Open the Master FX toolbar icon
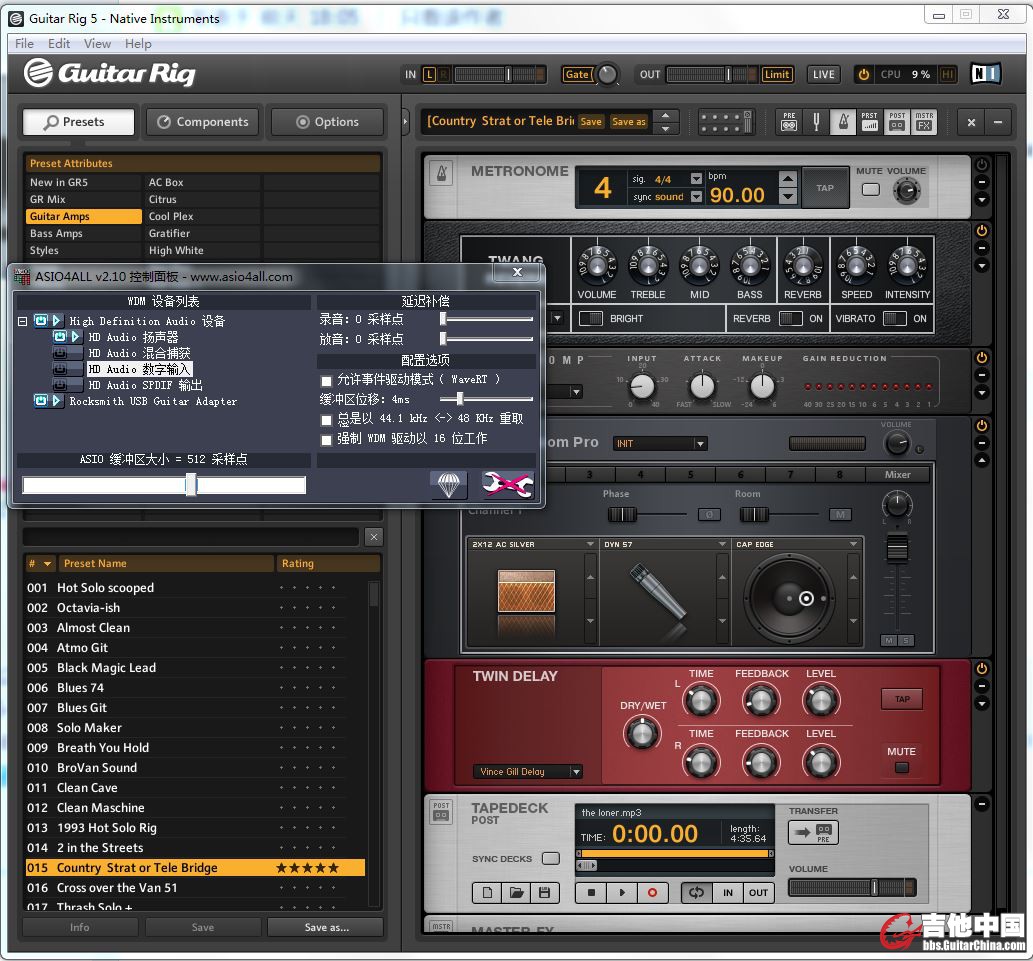This screenshot has height=961, width=1033. [924, 122]
